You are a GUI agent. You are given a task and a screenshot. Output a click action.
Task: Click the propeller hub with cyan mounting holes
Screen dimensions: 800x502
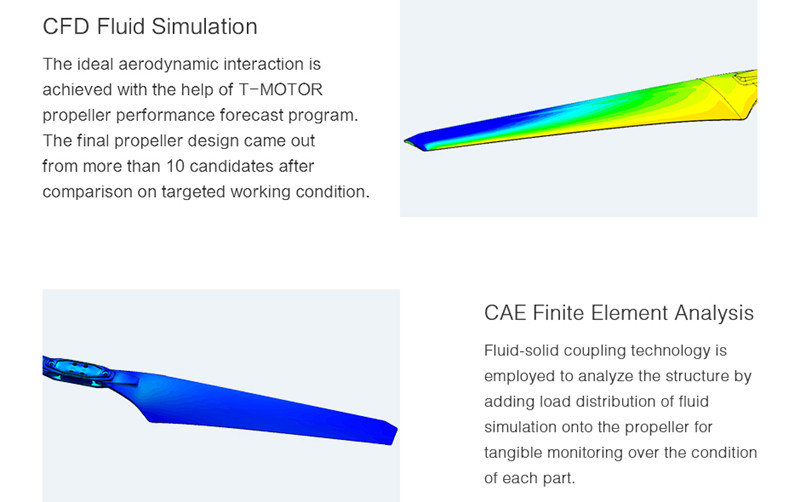(x=76, y=366)
